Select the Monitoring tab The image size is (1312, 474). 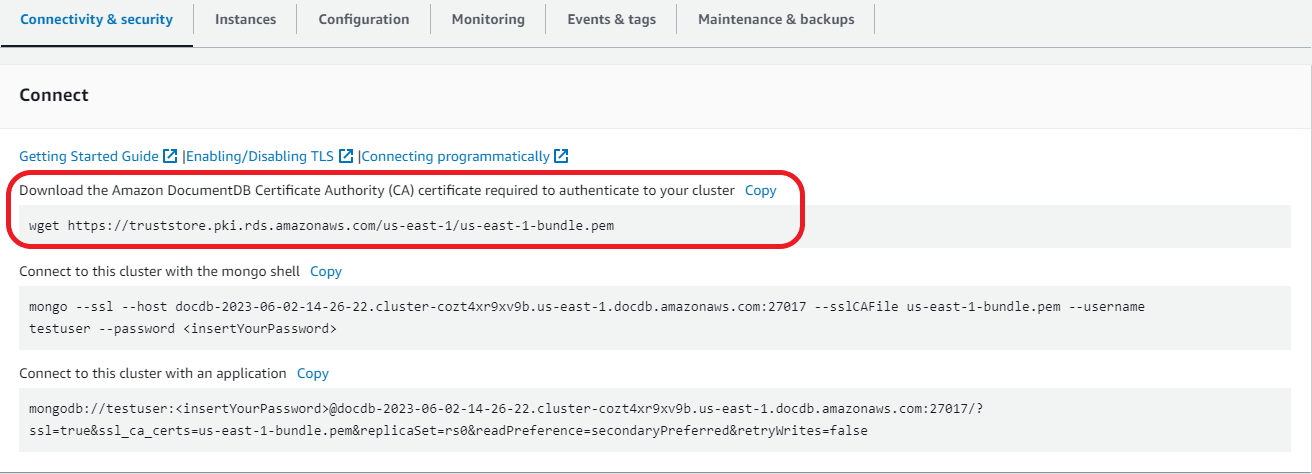tap(488, 19)
